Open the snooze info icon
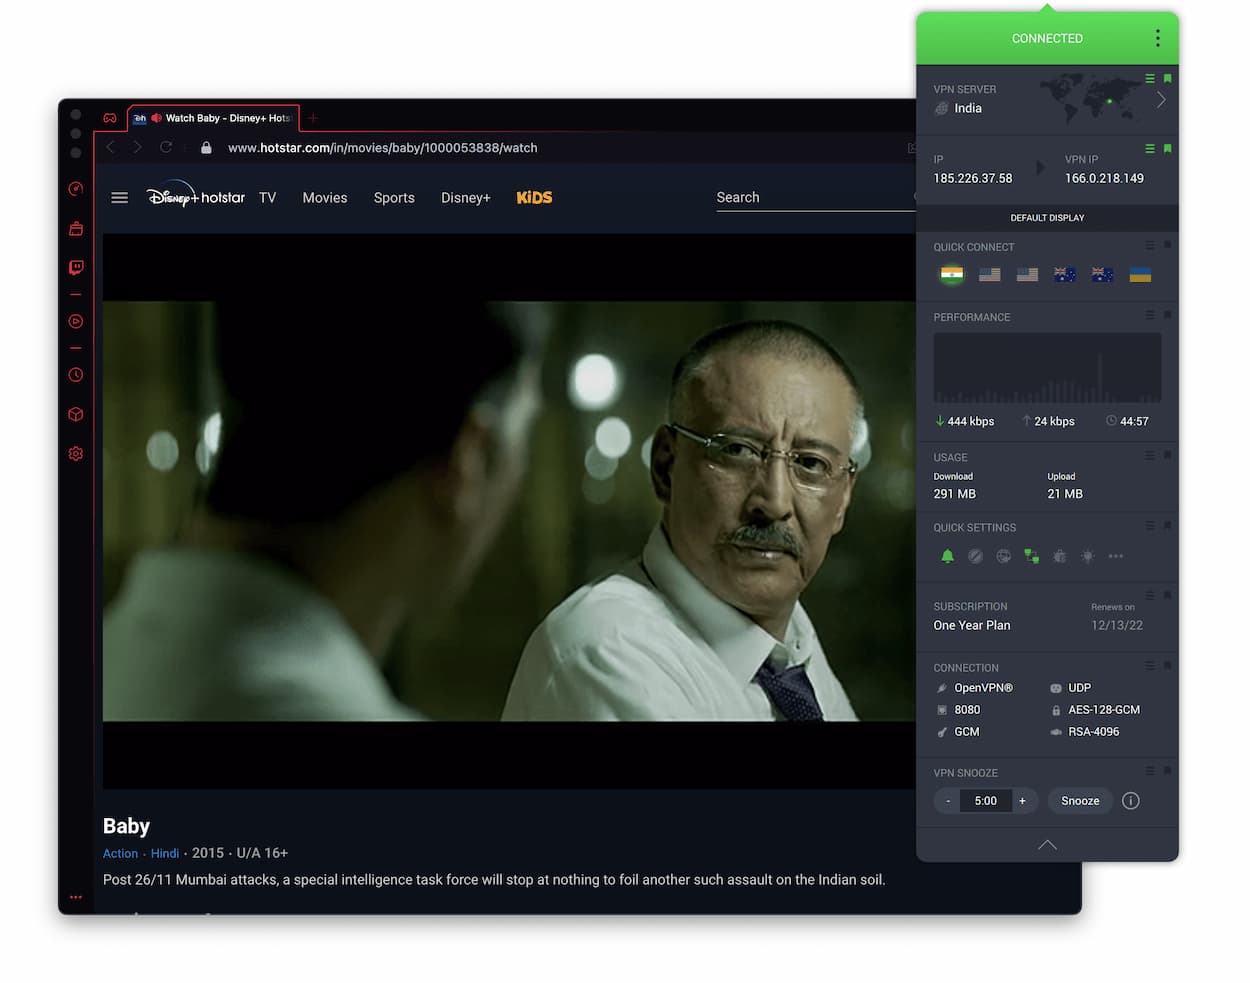The image size is (1250, 983). click(x=1131, y=801)
